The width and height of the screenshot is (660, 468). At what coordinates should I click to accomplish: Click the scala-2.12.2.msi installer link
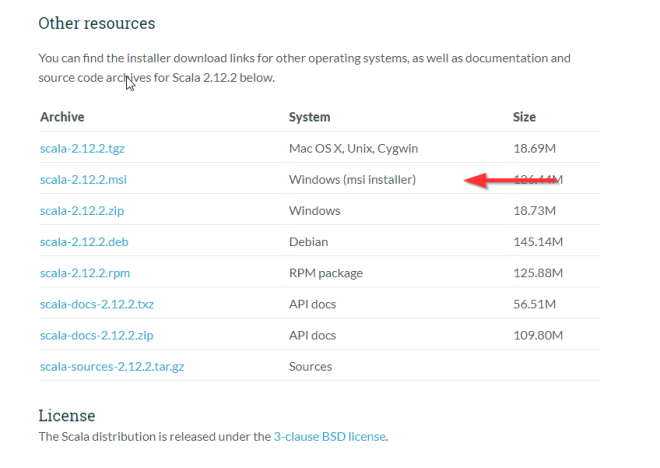(82, 180)
